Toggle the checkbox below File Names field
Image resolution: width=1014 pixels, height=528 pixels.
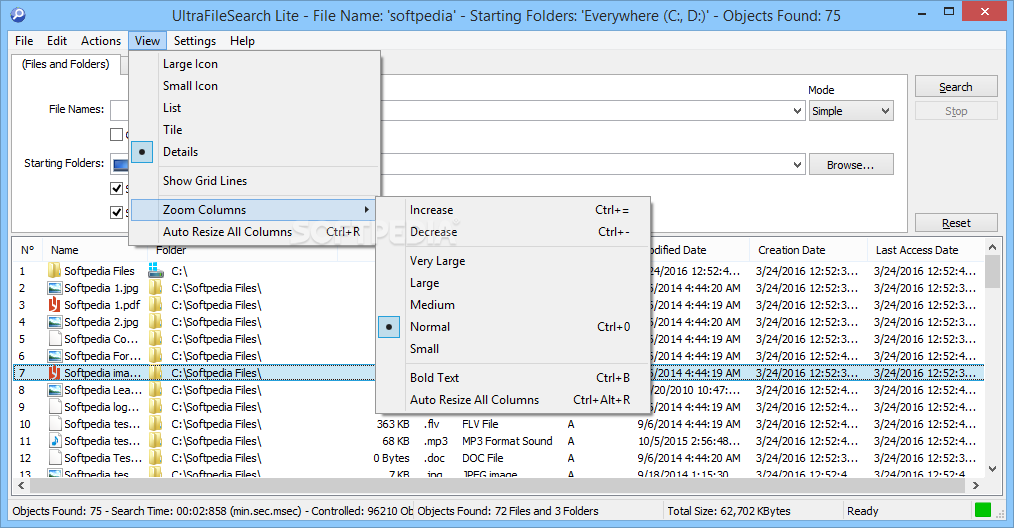pyautogui.click(x=116, y=135)
